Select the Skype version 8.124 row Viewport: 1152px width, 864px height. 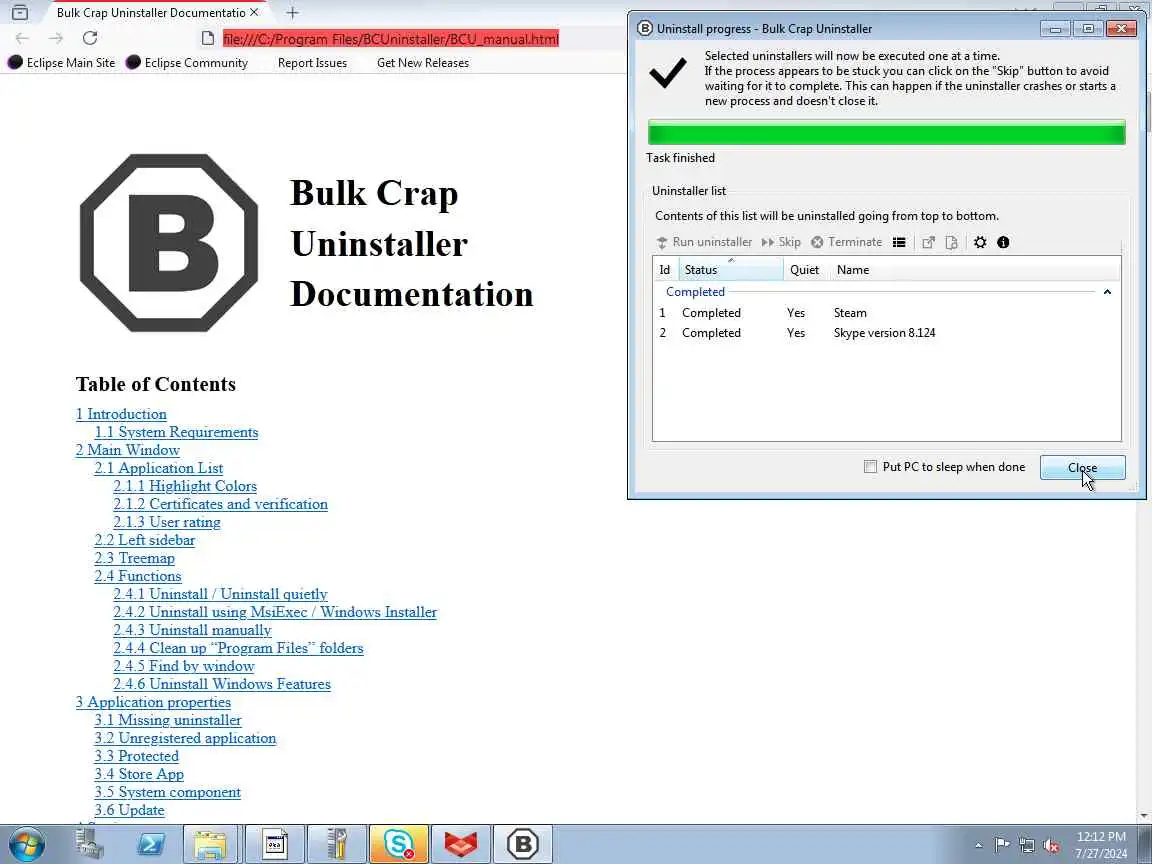pyautogui.click(x=887, y=333)
